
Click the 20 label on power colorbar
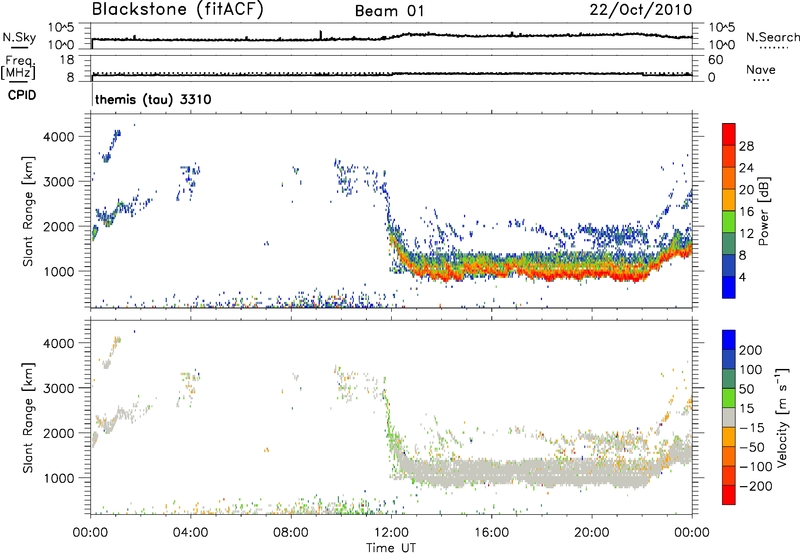tap(746, 190)
